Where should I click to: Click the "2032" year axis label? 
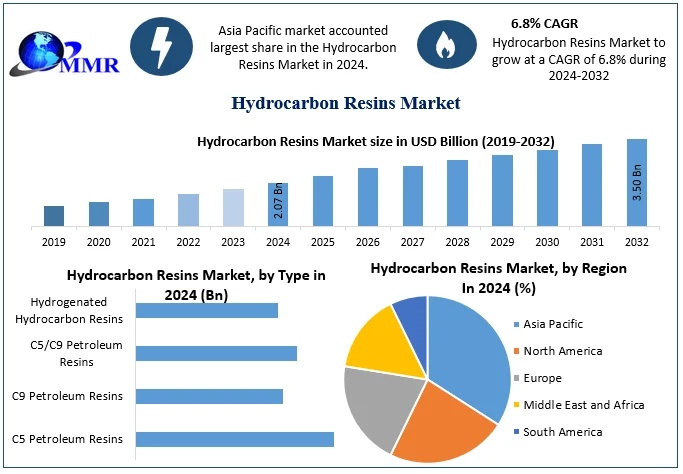point(637,242)
